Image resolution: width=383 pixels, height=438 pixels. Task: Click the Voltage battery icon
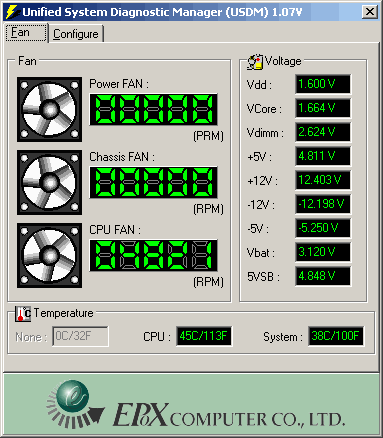pyautogui.click(x=255, y=62)
